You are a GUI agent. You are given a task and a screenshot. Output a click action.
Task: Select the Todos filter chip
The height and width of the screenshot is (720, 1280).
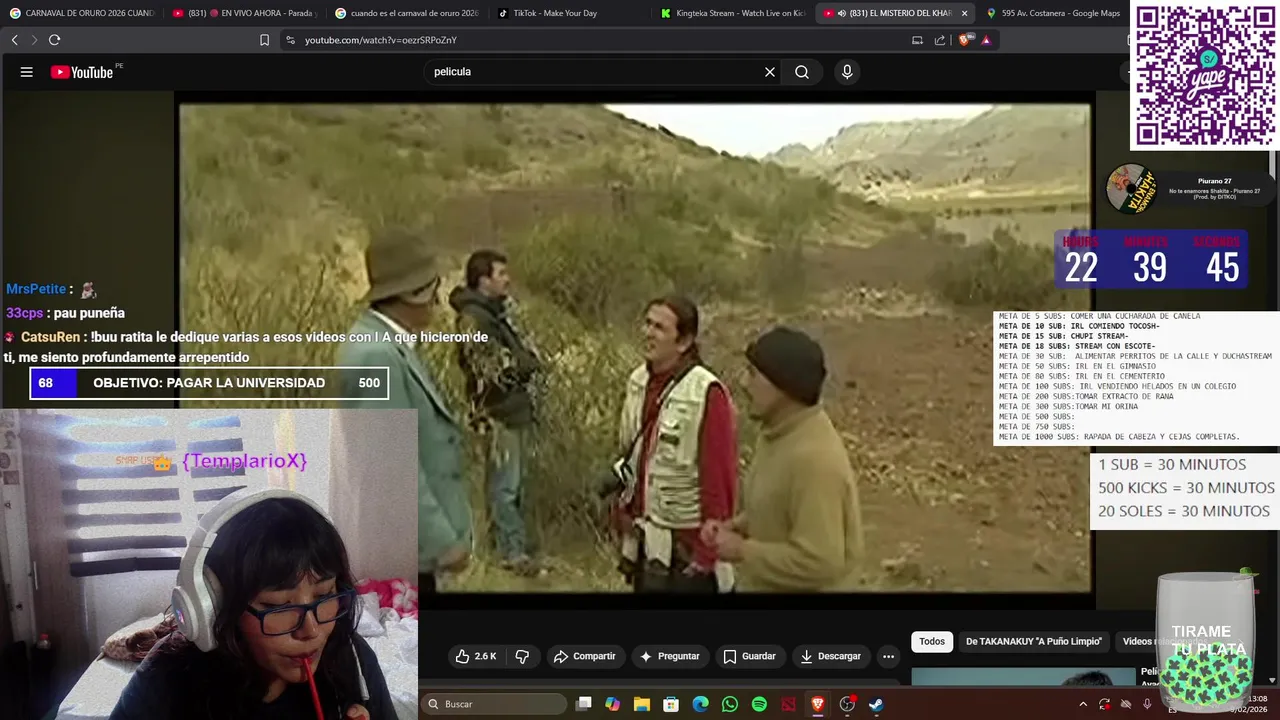932,641
